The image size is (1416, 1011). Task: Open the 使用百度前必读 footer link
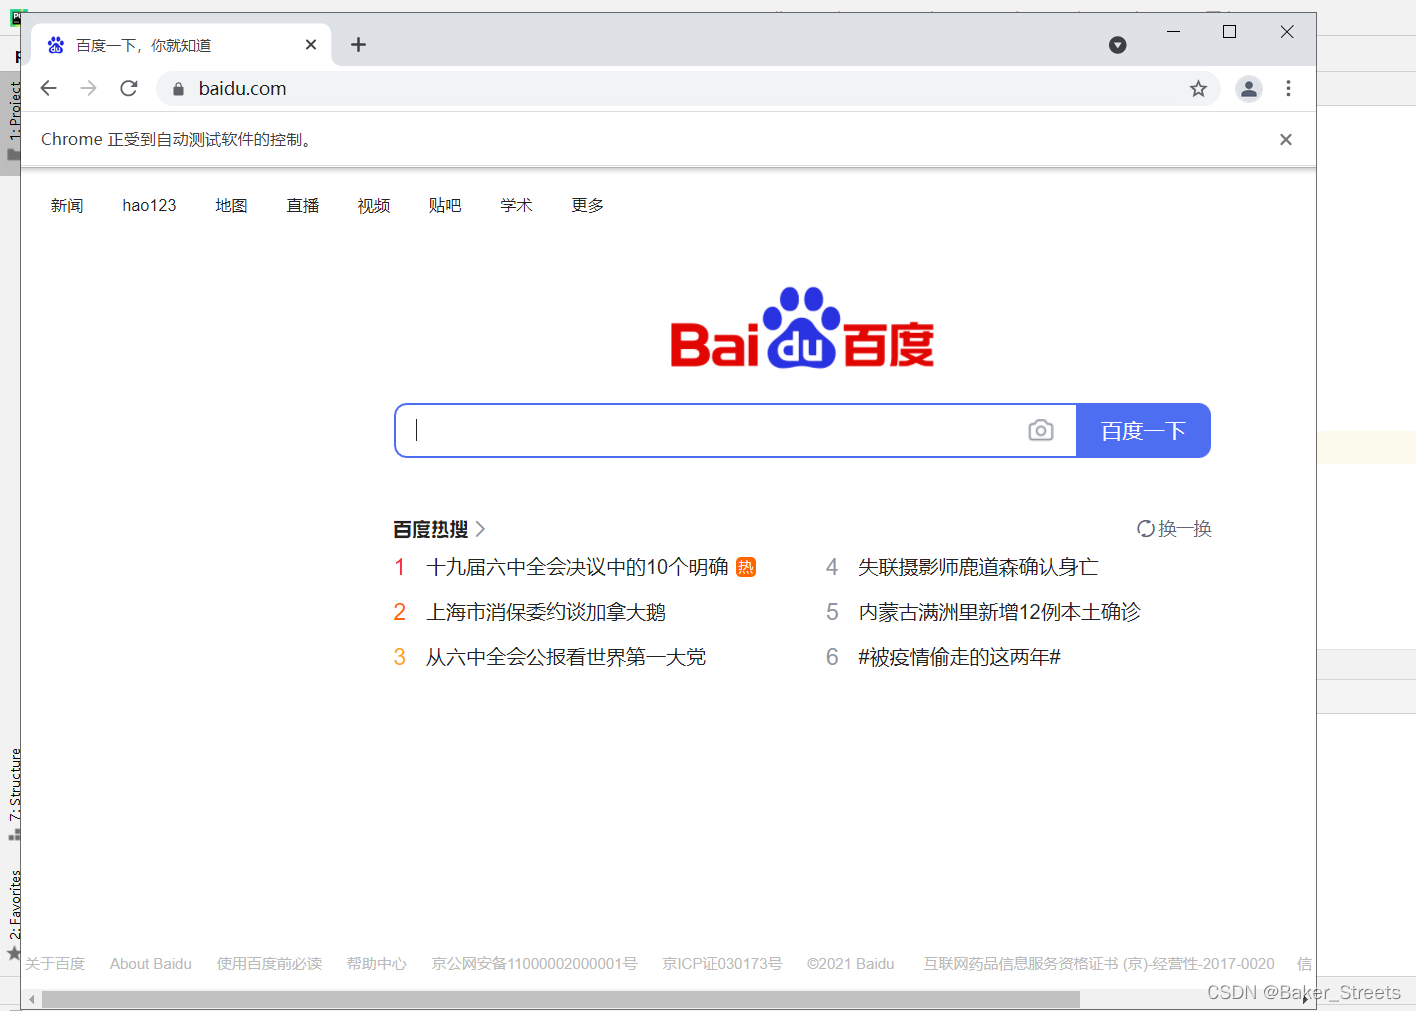click(x=269, y=964)
